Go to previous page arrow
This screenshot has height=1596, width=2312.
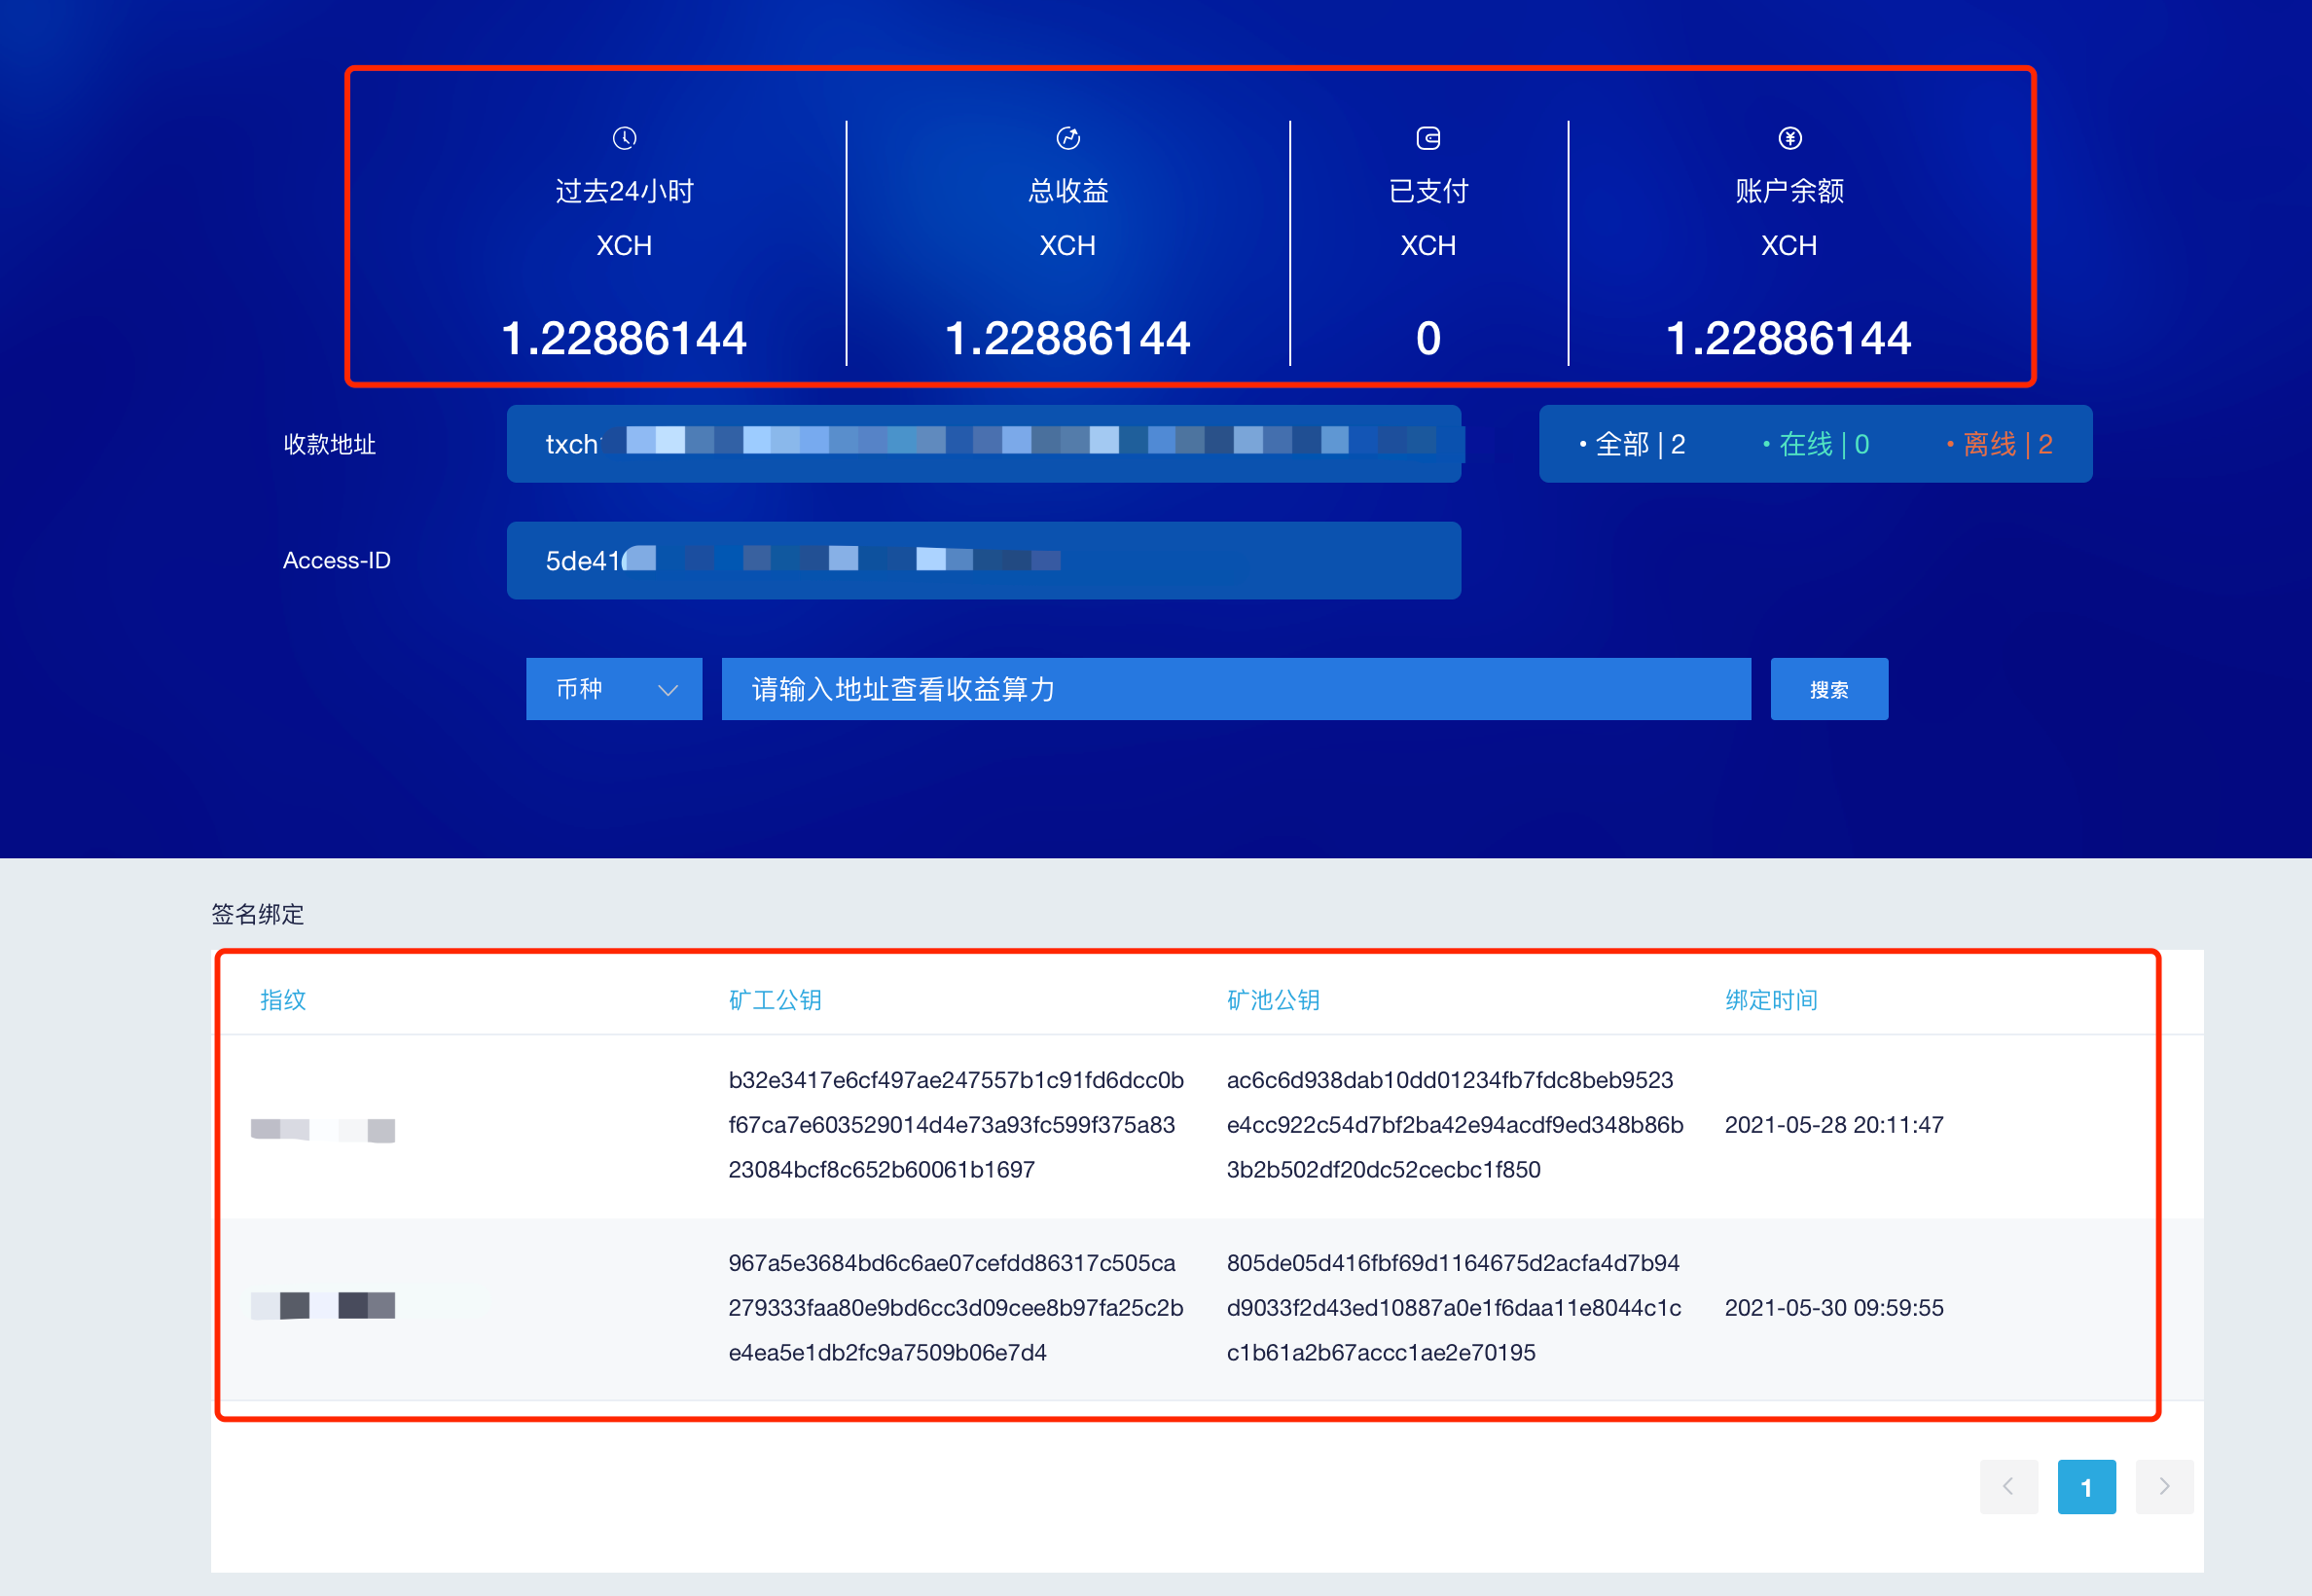tap(2008, 1486)
